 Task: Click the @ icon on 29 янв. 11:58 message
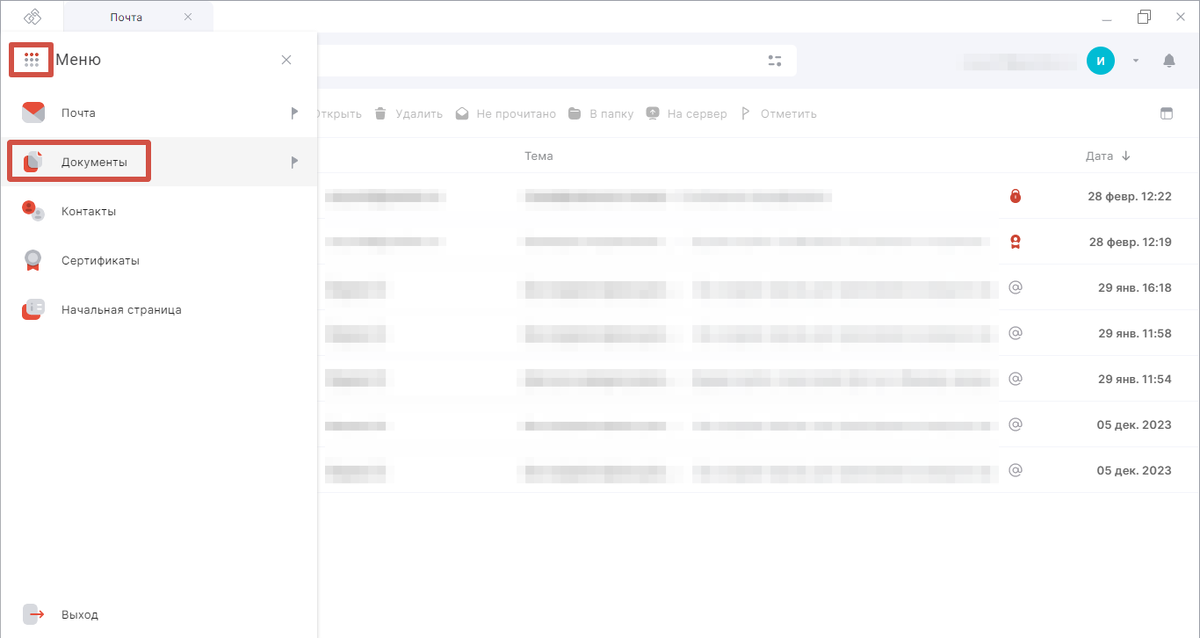(x=1015, y=333)
